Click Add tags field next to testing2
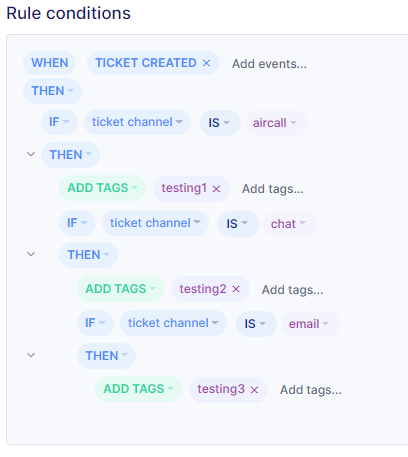The width and height of the screenshot is (408, 457). pyautogui.click(x=292, y=290)
